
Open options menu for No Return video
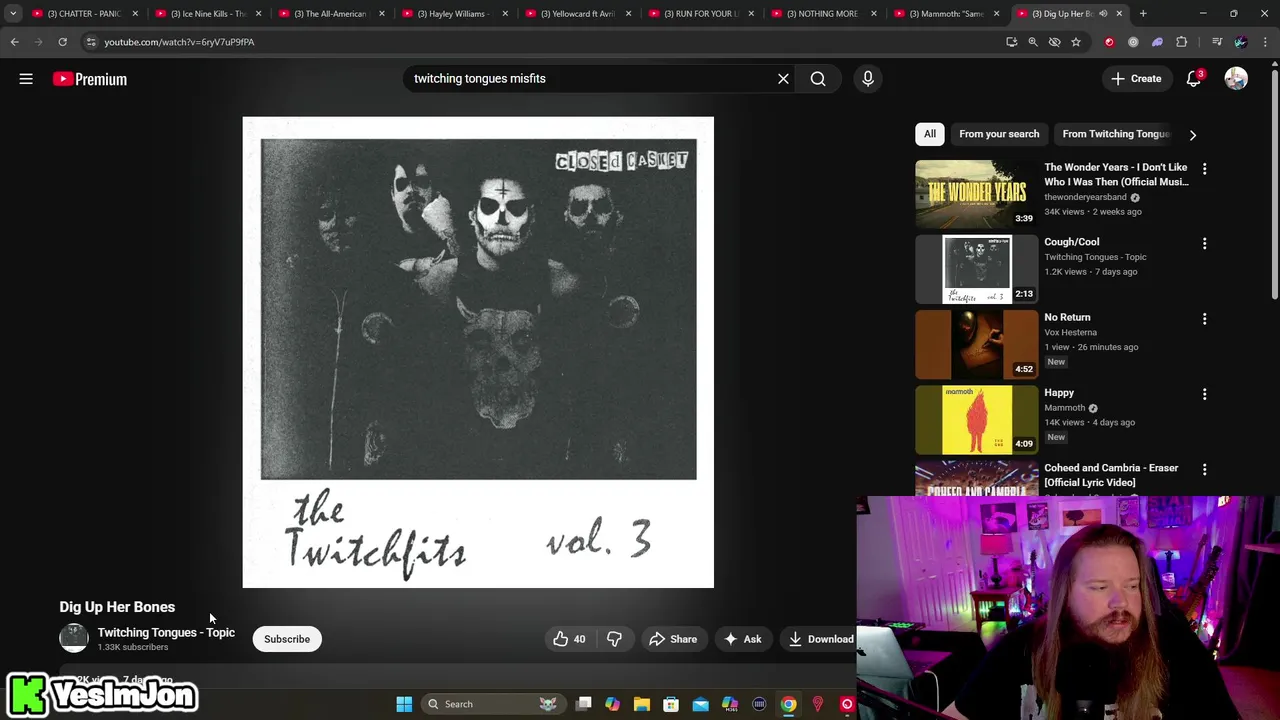pos(1204,319)
